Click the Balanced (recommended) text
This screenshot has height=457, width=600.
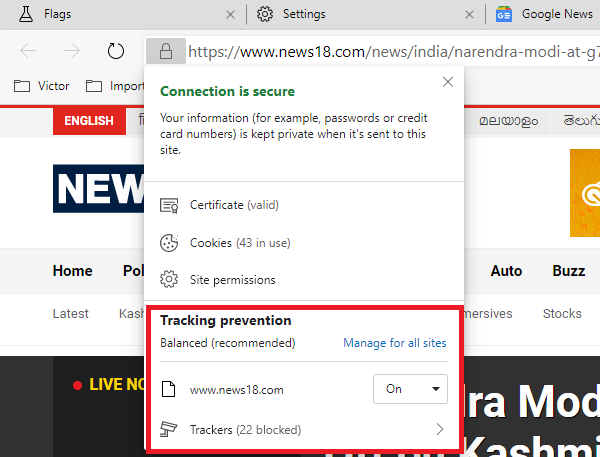(x=228, y=343)
